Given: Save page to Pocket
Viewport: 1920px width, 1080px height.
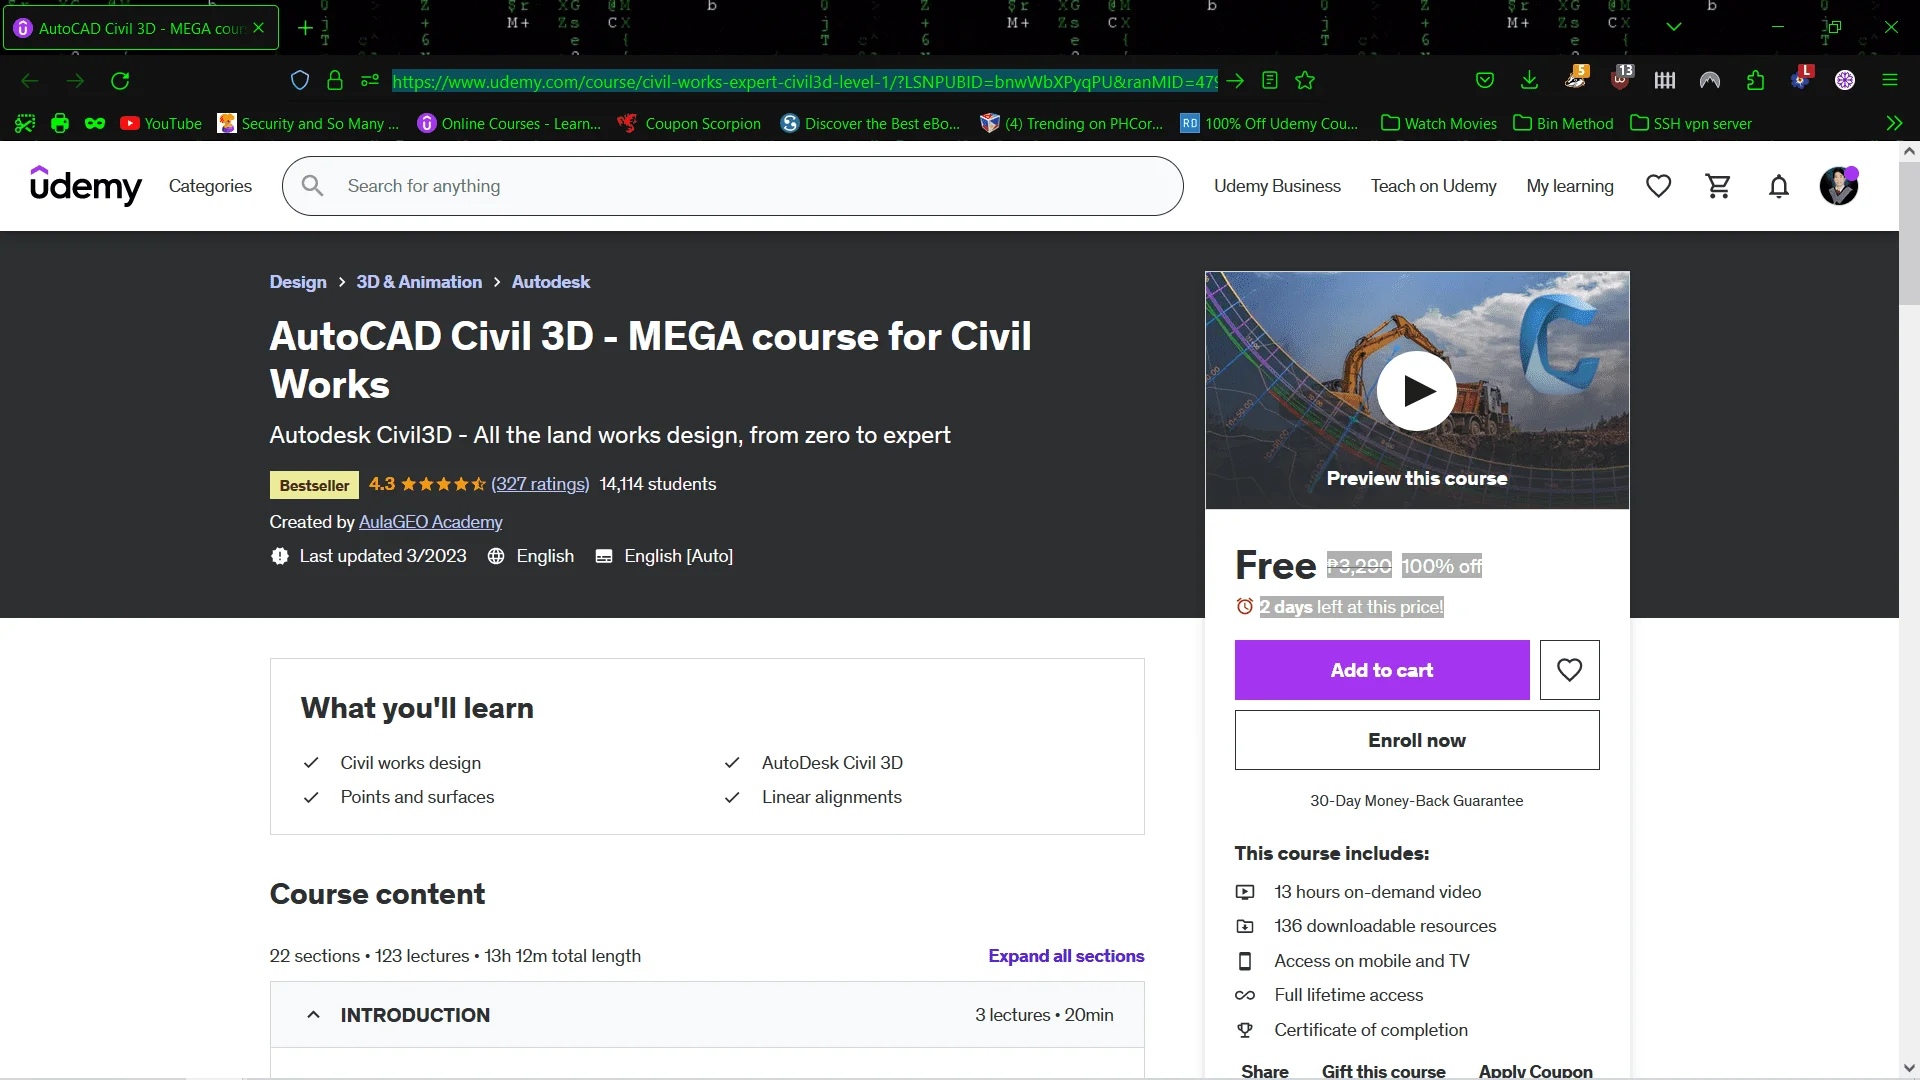Looking at the screenshot, I should click(x=1485, y=81).
